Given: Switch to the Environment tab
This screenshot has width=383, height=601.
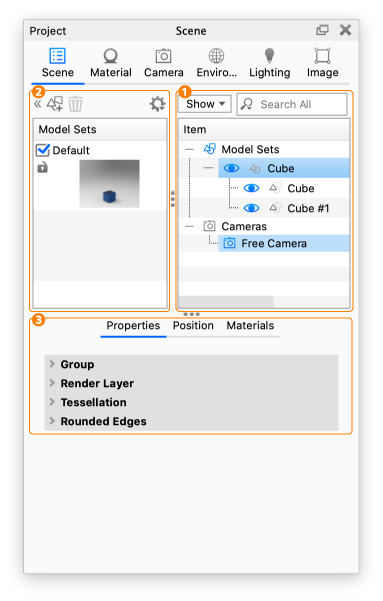Looking at the screenshot, I should tap(216, 63).
